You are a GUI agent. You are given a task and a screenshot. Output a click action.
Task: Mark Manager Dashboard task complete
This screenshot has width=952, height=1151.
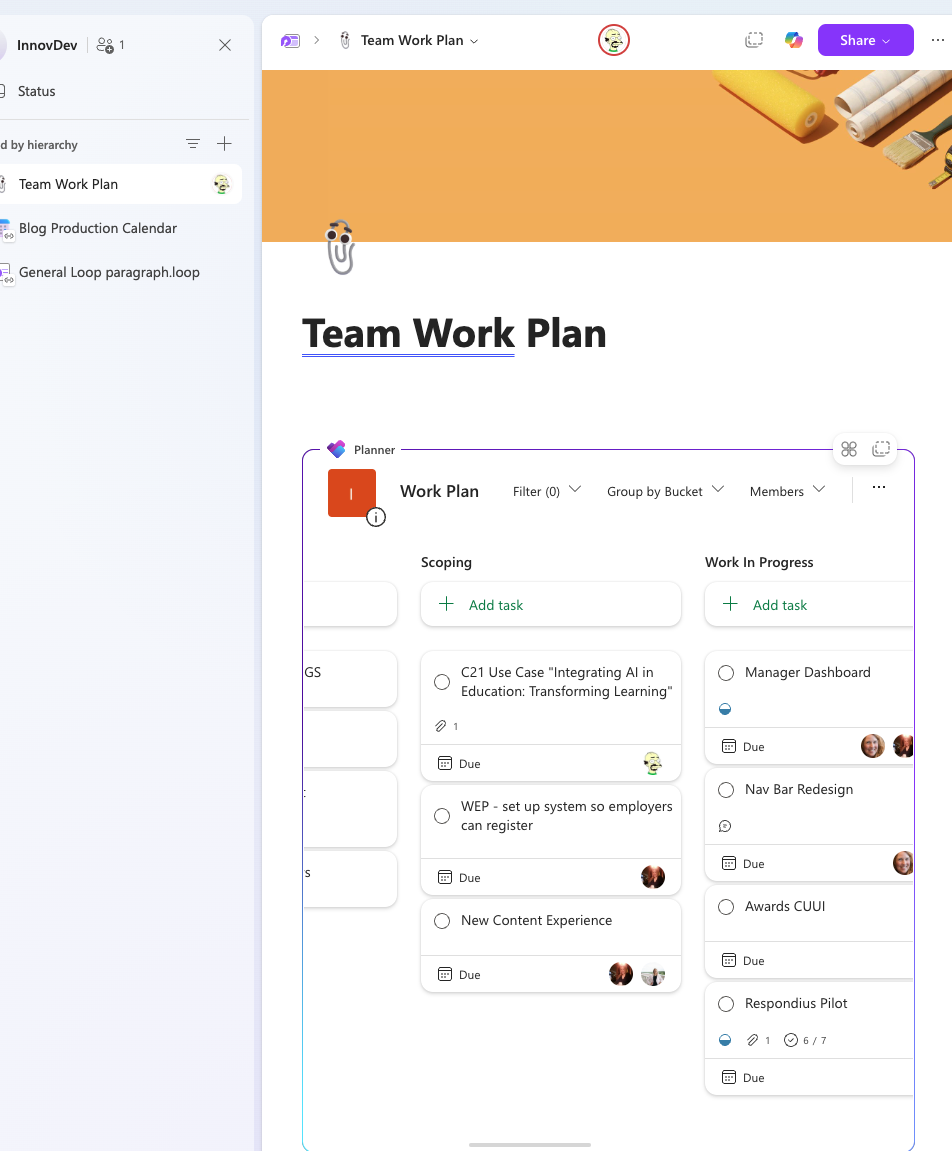coord(726,673)
